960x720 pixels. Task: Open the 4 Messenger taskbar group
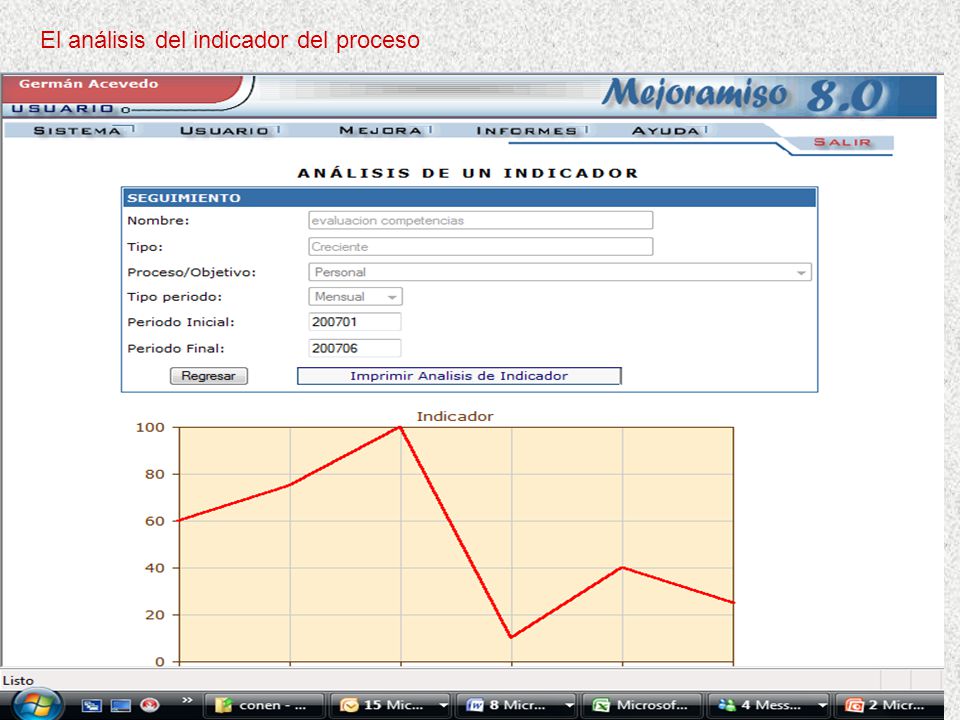tap(768, 705)
